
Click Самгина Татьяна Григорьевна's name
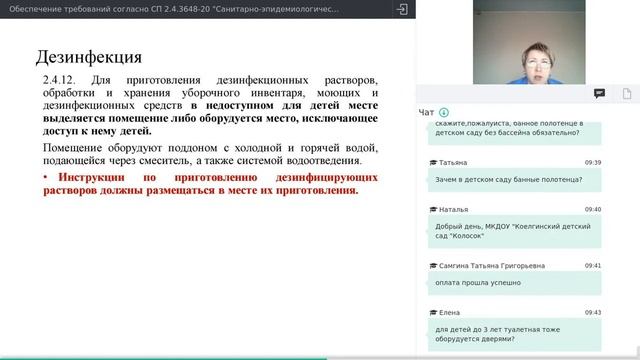492,266
